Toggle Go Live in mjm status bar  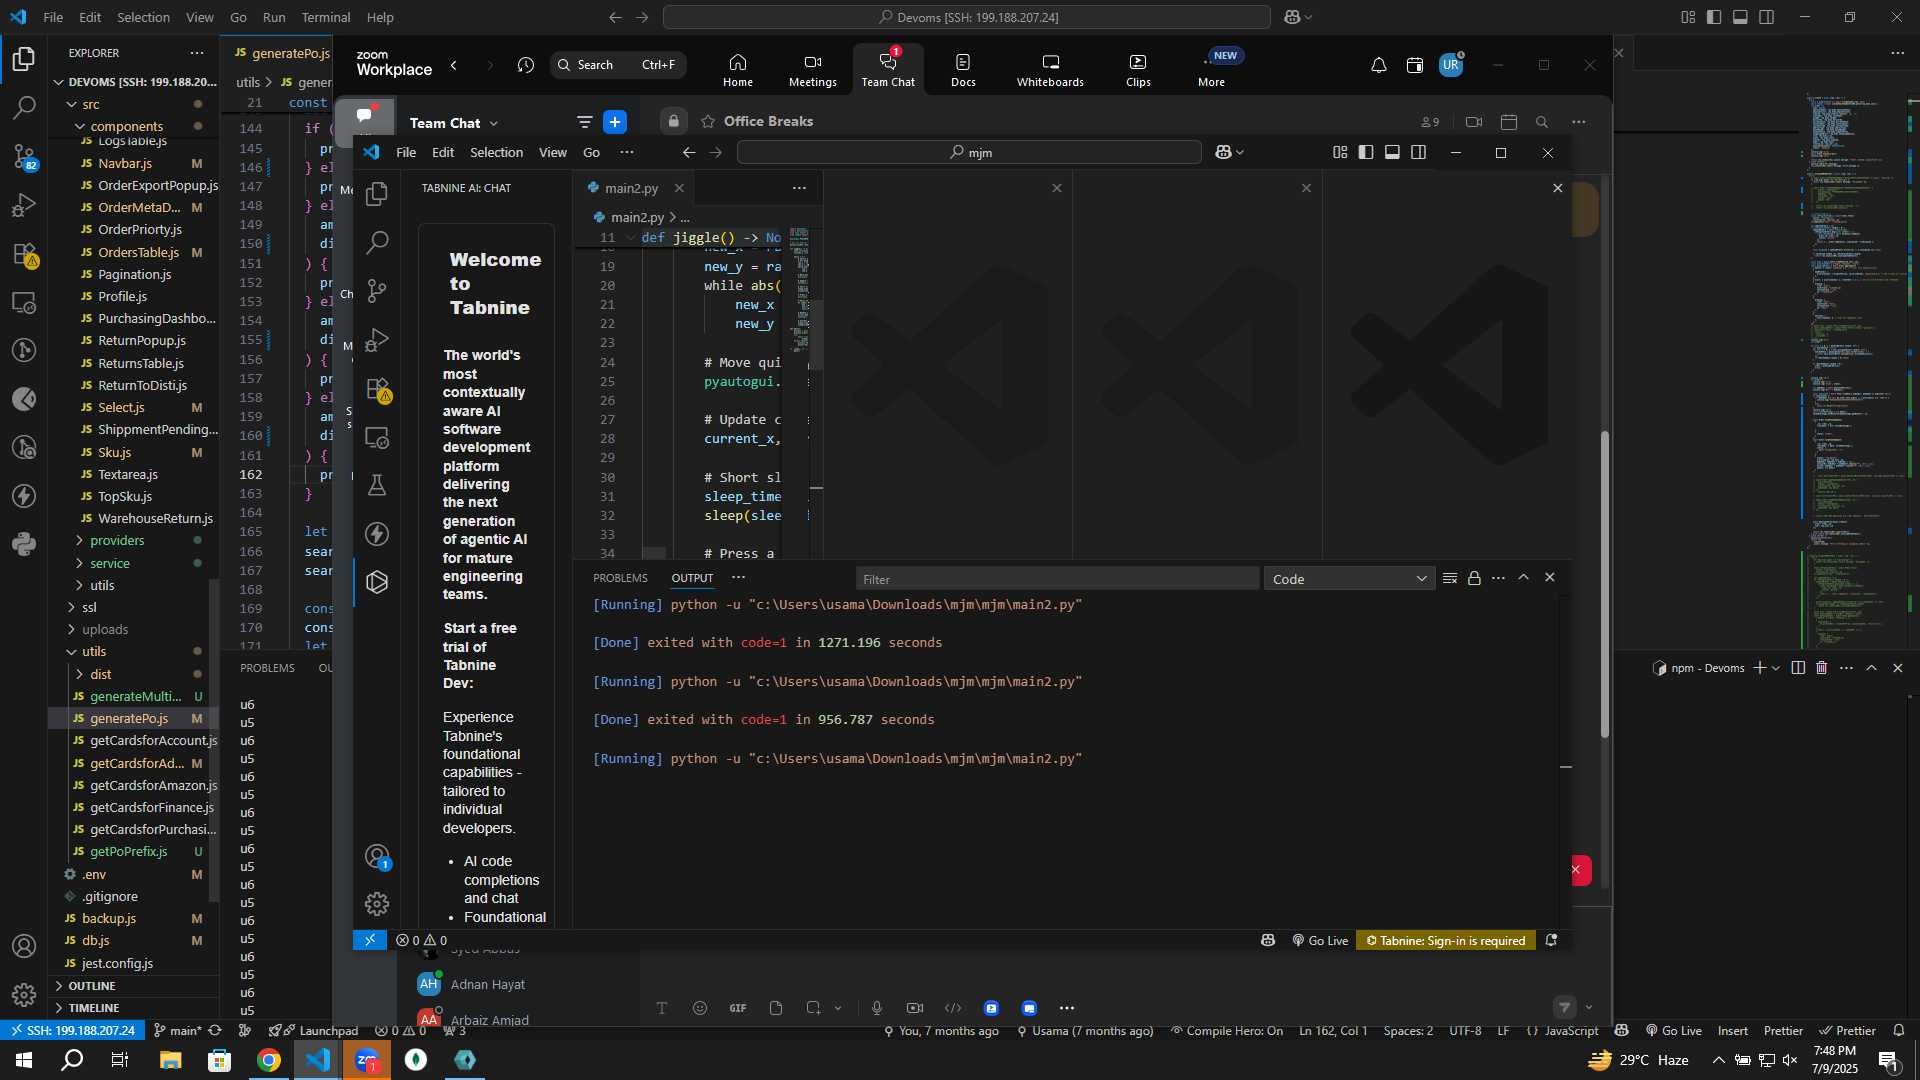point(1320,941)
